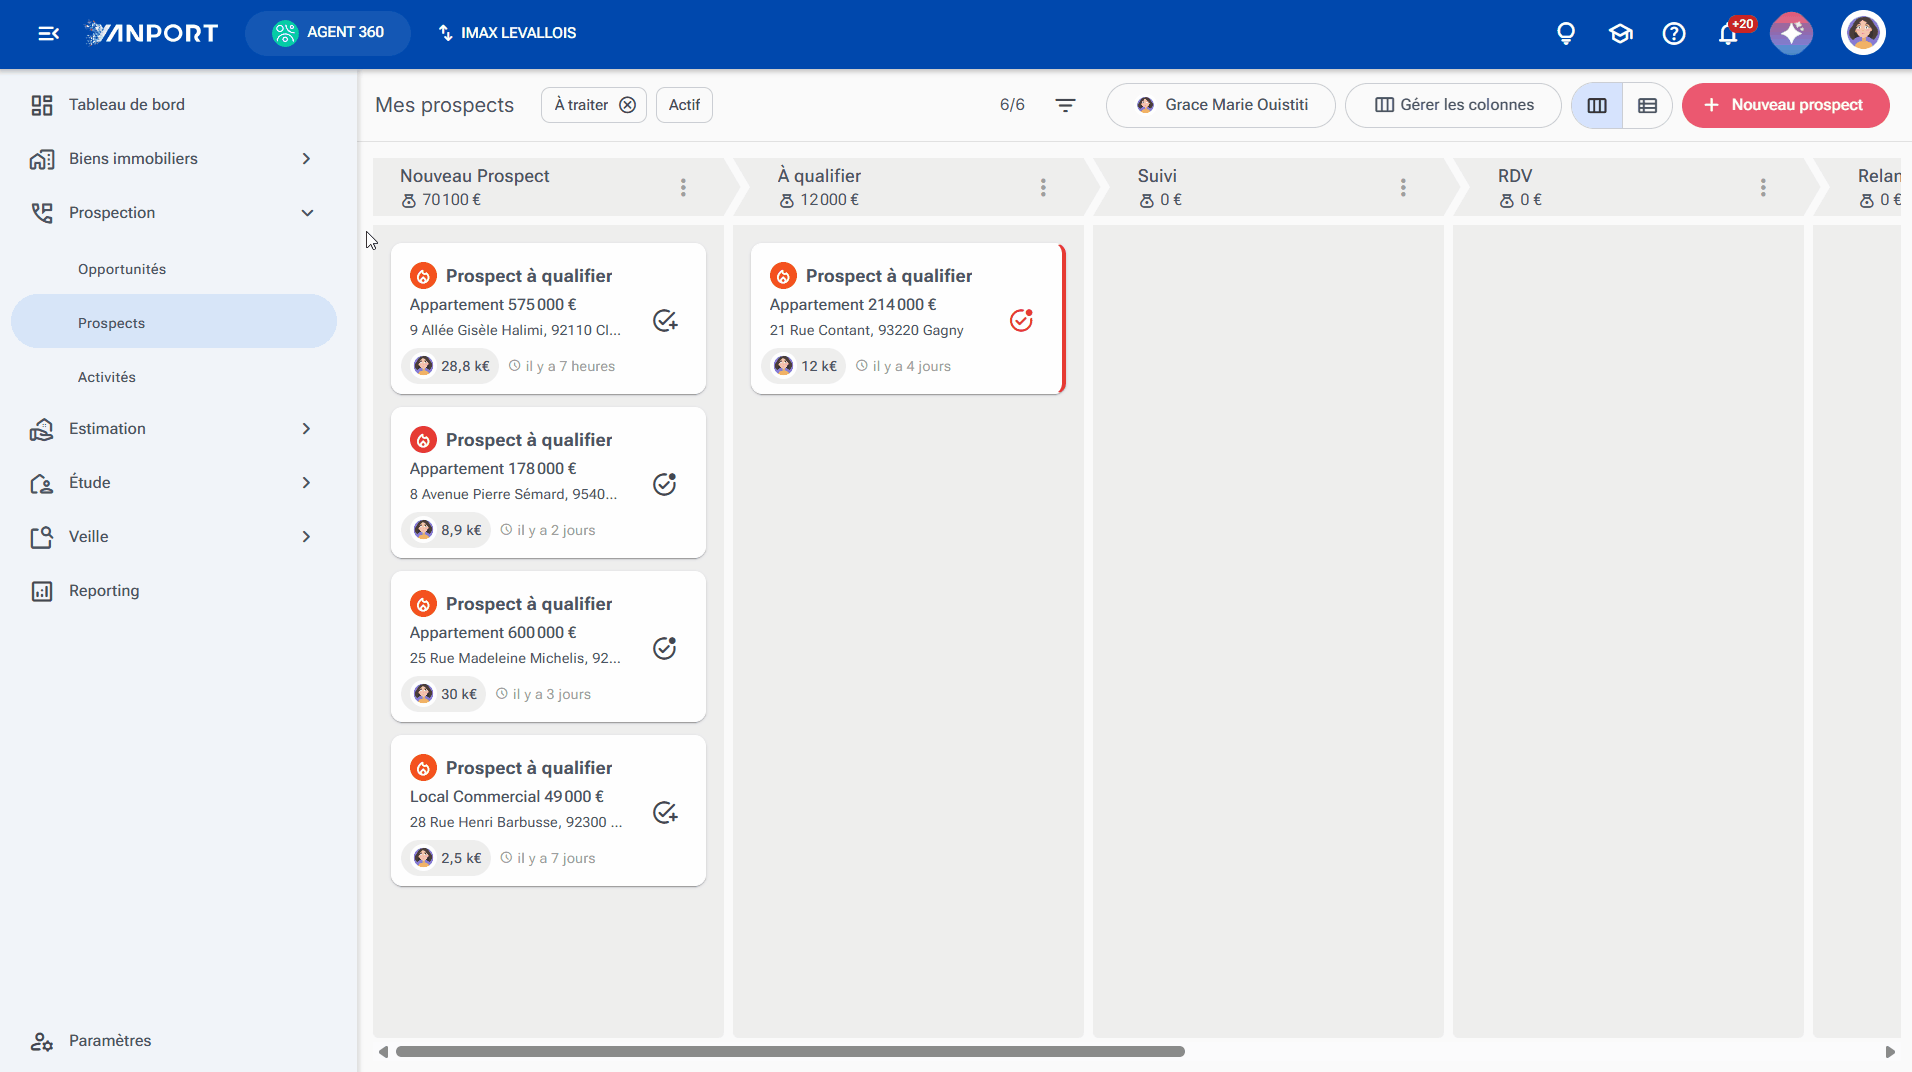The width and height of the screenshot is (1912, 1072).
Task: Open the À traiter filter chip
Action: click(x=581, y=105)
